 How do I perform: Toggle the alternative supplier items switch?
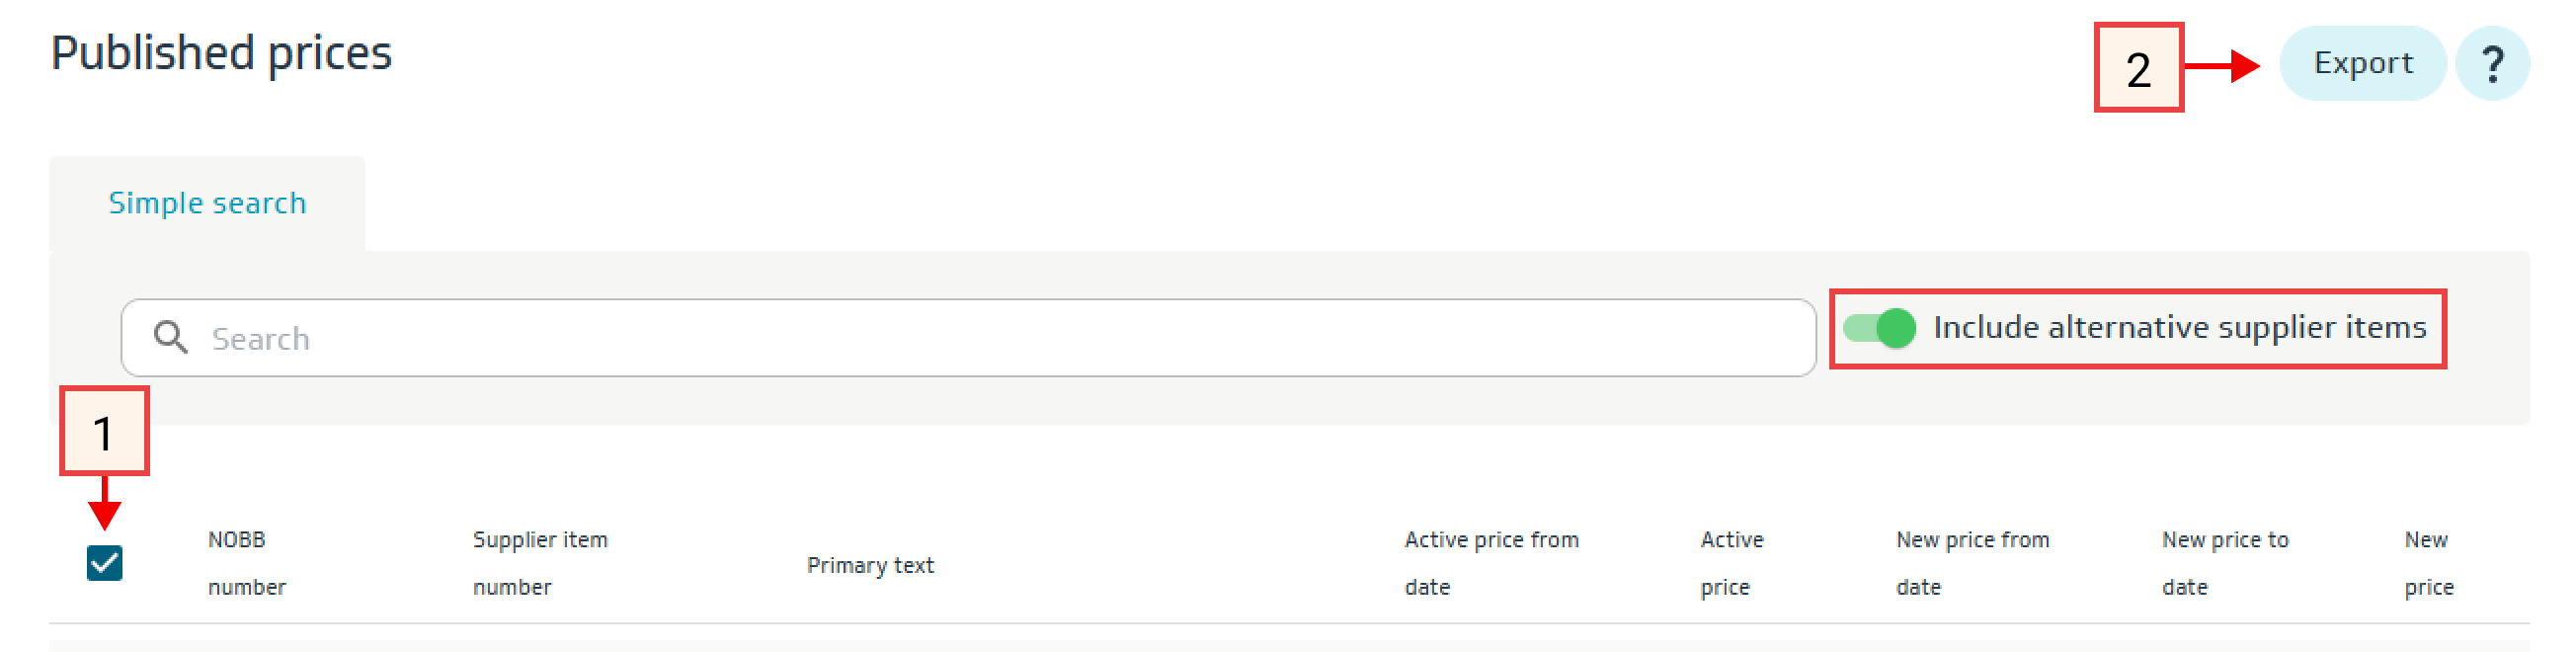pyautogui.click(x=1880, y=328)
